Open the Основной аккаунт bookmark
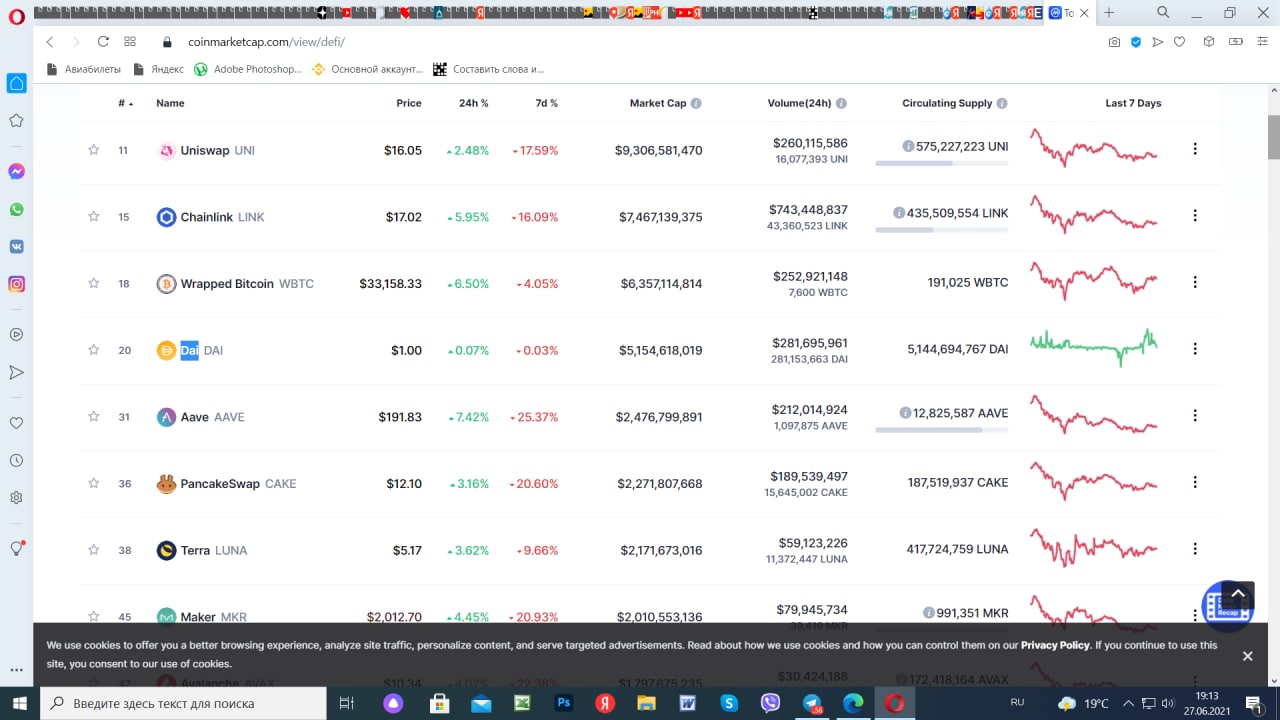This screenshot has height=720, width=1280. pyautogui.click(x=368, y=69)
